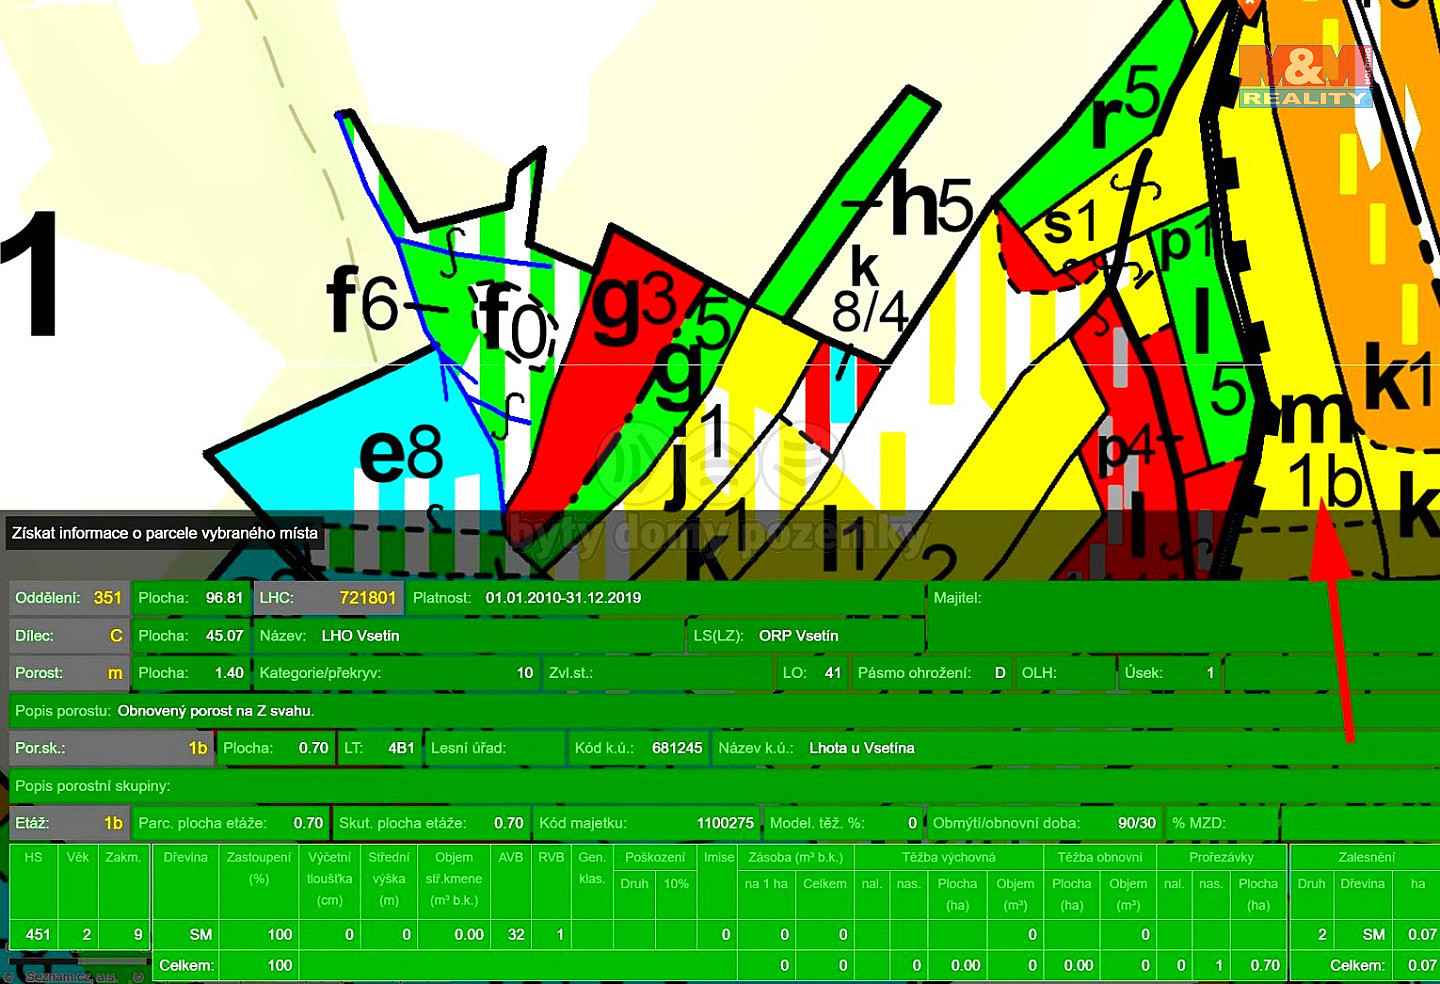This screenshot has width=1440, height=984.
Task: Click the Pásmo ohrožení value D
Action: pos(1000,673)
